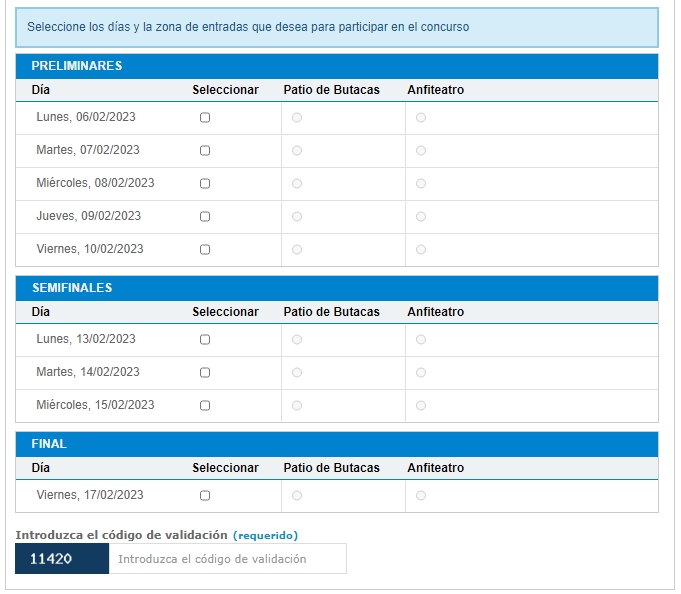
Task: Check the Martes 07/02/2023 select box
Action: click(x=205, y=151)
